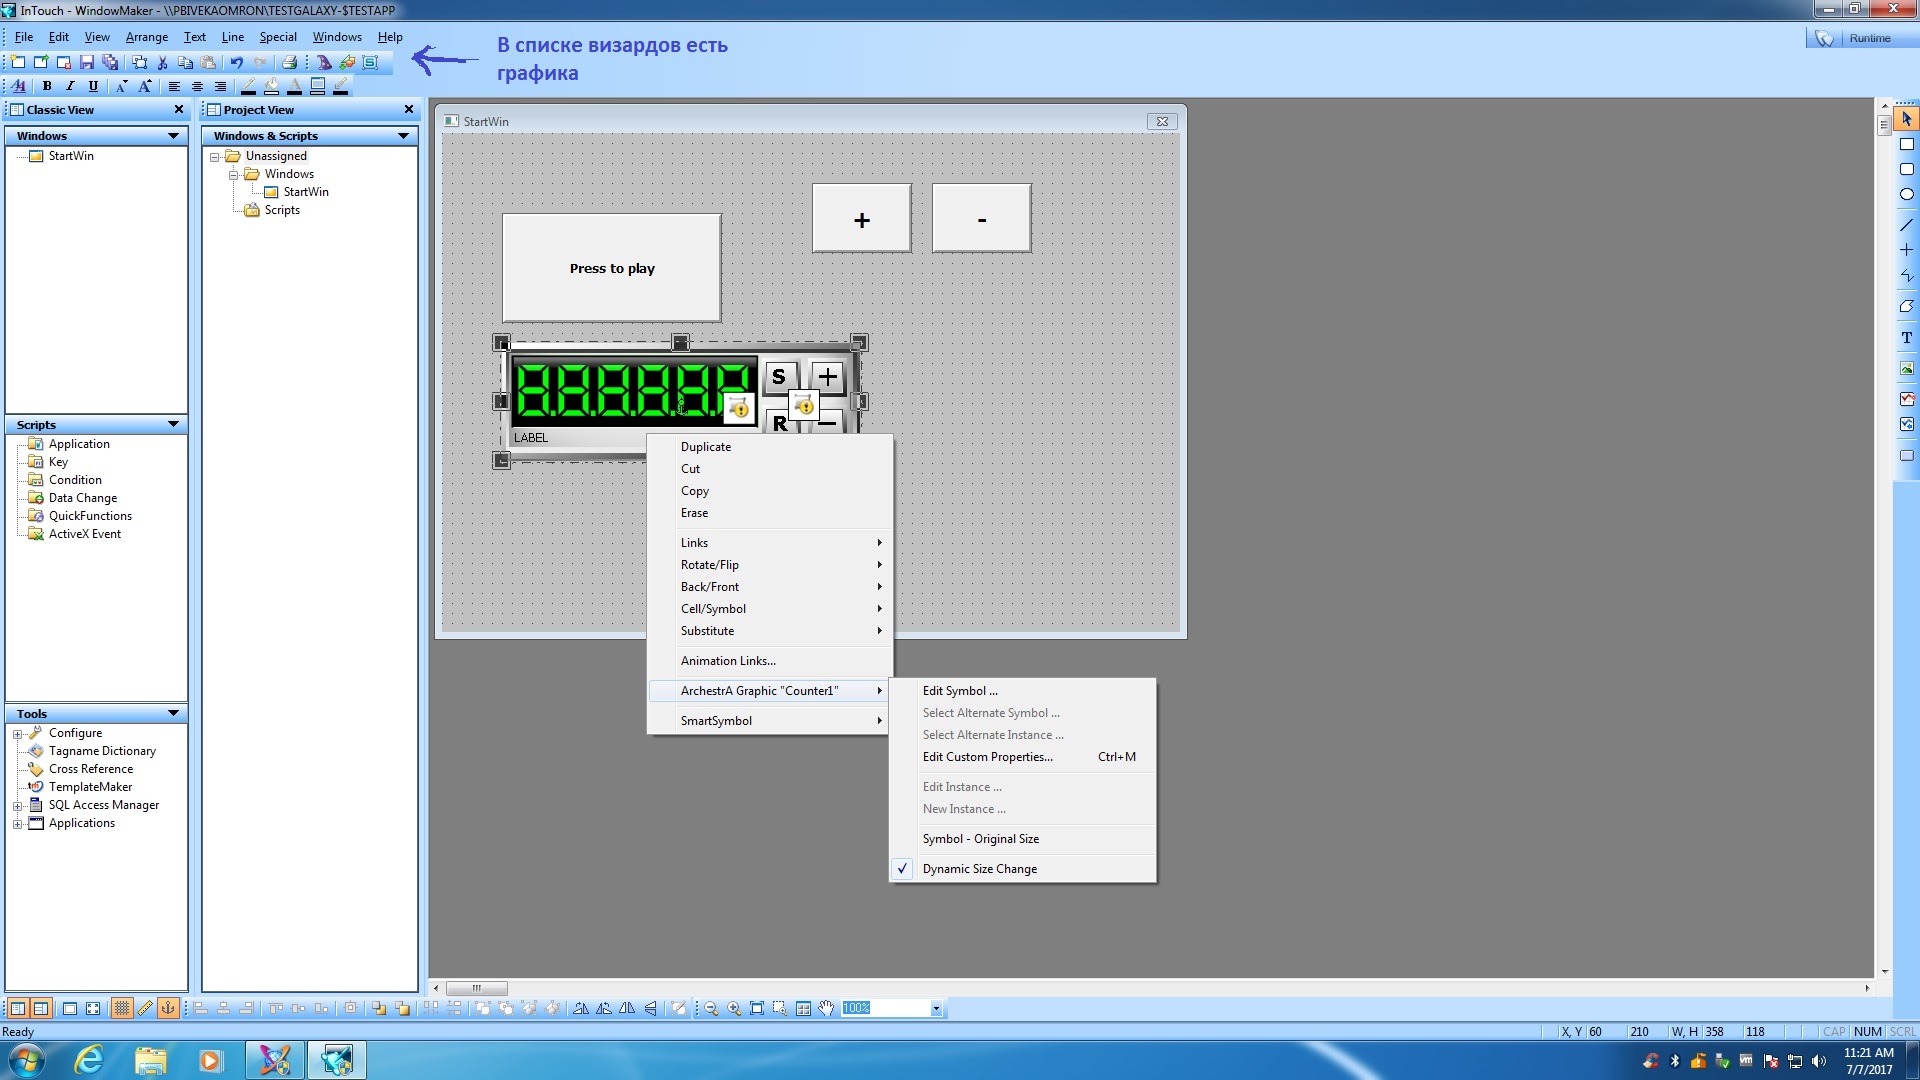Click the Runtime link button
The image size is (1920, 1080).
click(x=1868, y=38)
